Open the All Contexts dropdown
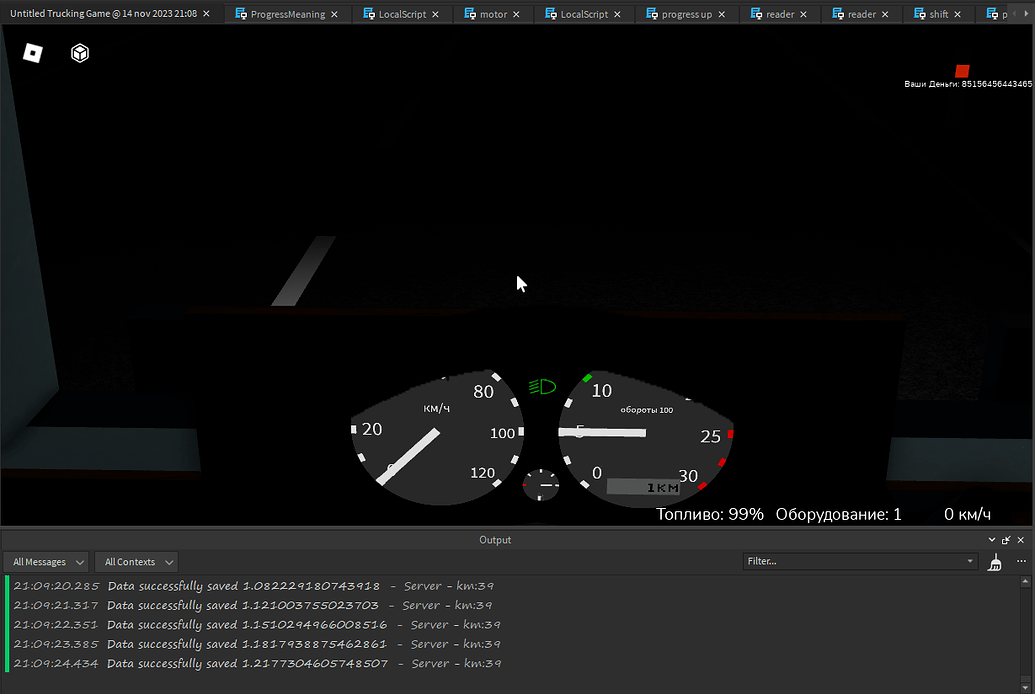 pyautogui.click(x=136, y=562)
